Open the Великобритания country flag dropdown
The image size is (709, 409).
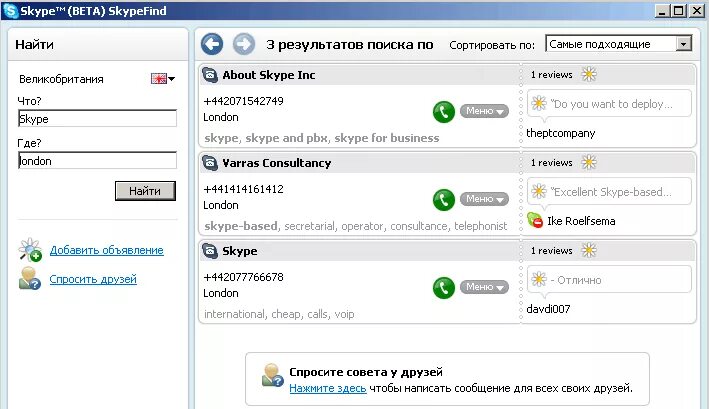[163, 79]
